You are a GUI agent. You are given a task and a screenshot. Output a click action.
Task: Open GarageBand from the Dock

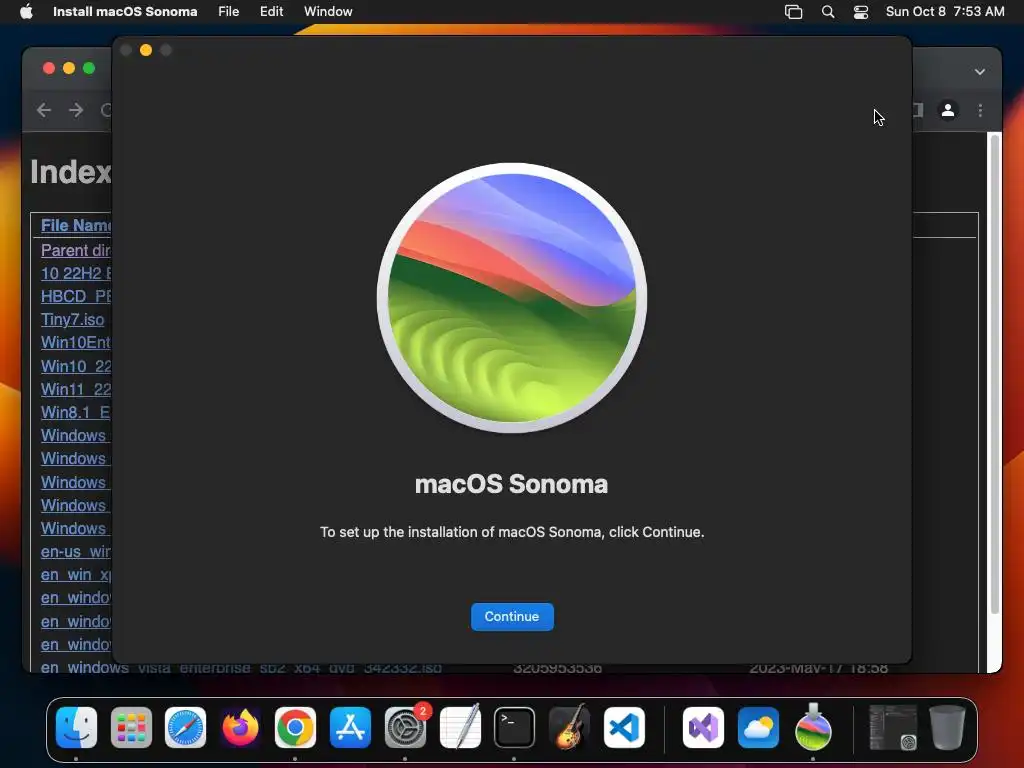(x=569, y=727)
